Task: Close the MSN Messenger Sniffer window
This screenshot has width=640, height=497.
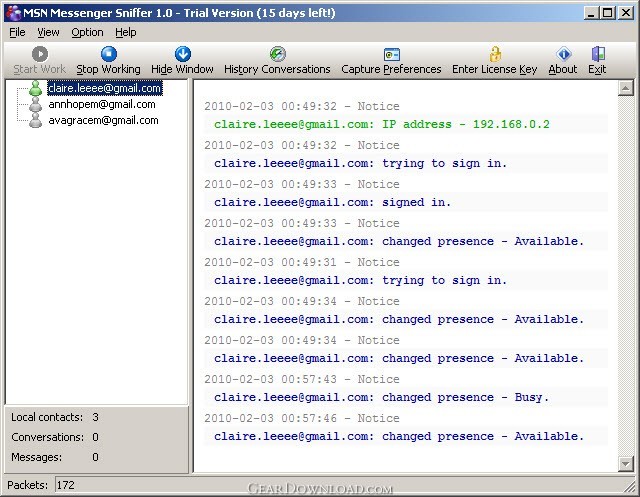Action: coord(626,13)
